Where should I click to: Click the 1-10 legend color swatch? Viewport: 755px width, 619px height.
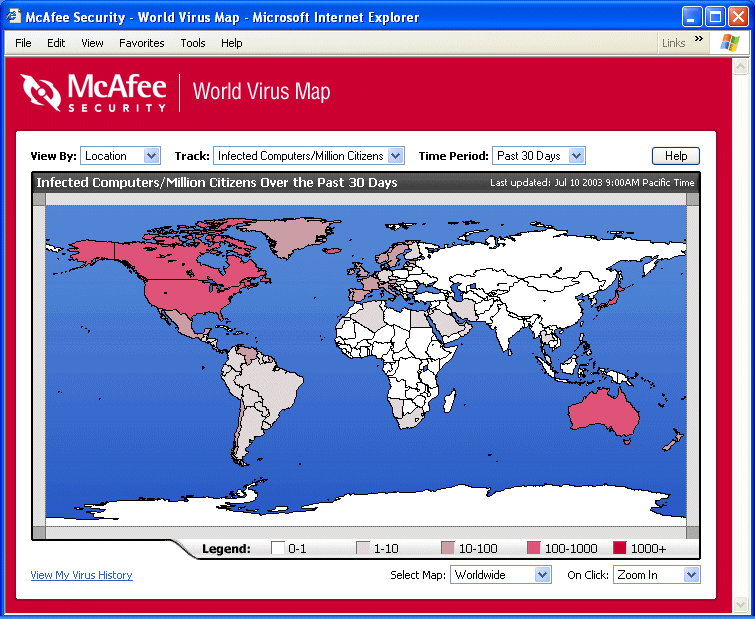[363, 548]
